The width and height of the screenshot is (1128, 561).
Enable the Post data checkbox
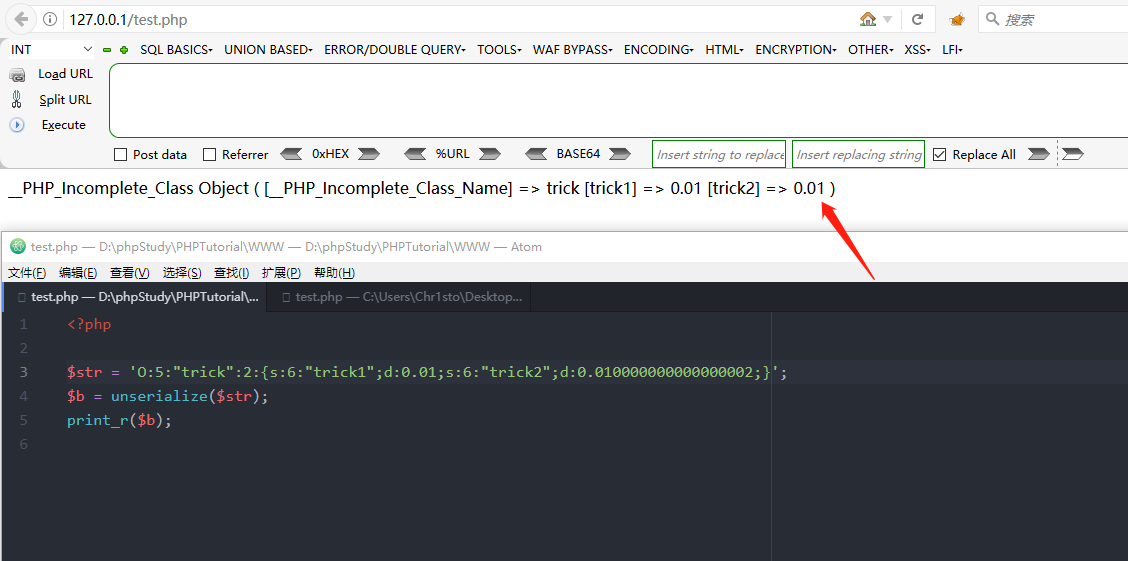tap(121, 155)
